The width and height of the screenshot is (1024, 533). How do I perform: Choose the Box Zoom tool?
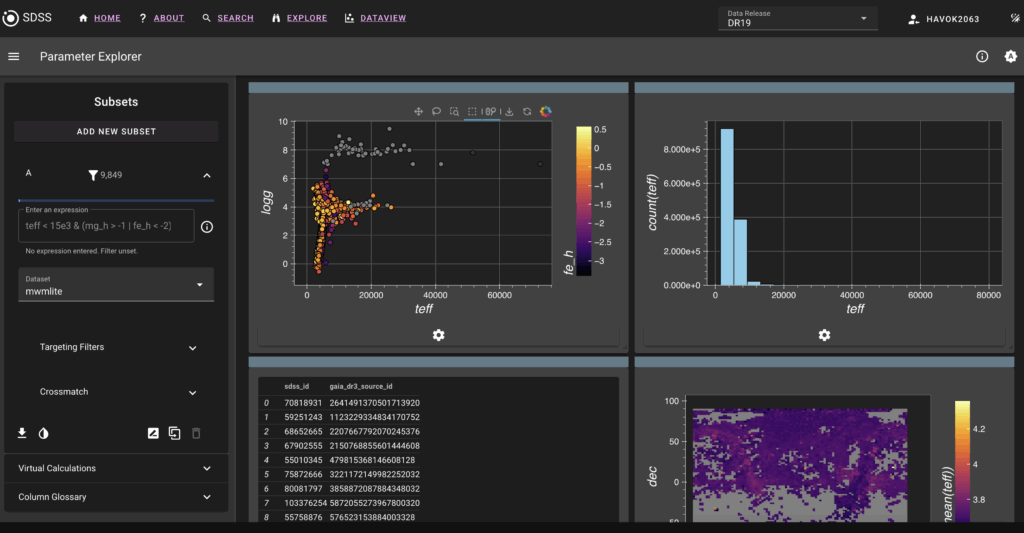[x=454, y=112]
